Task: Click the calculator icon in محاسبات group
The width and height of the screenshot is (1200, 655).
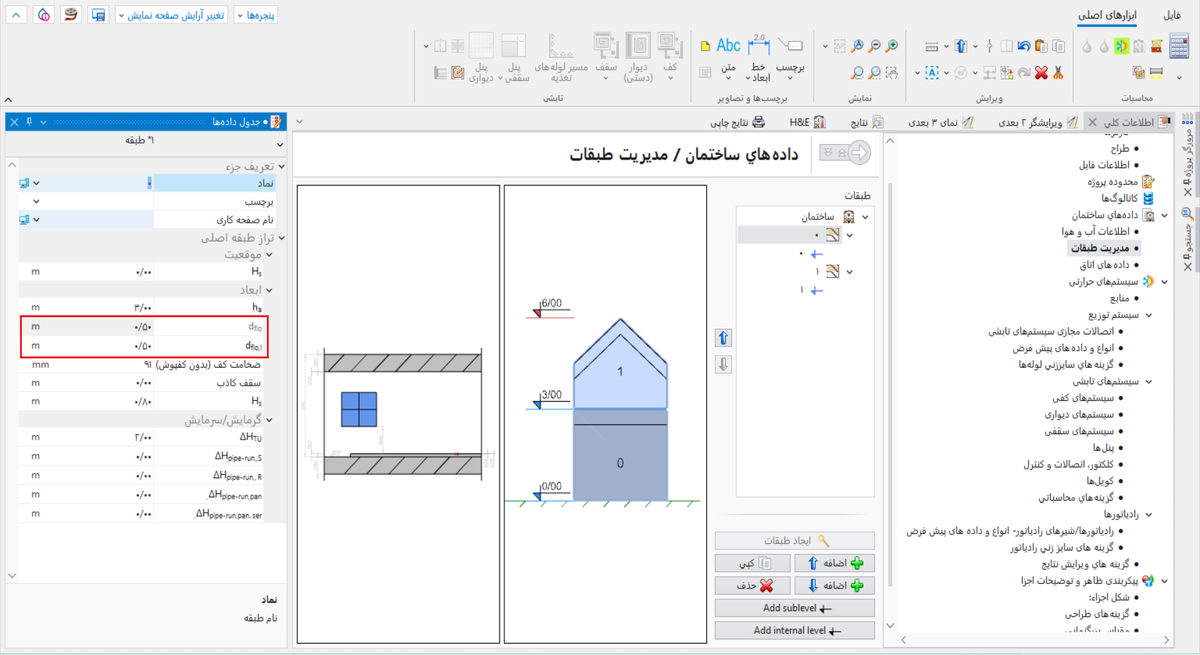Action: pyautogui.click(x=1178, y=47)
